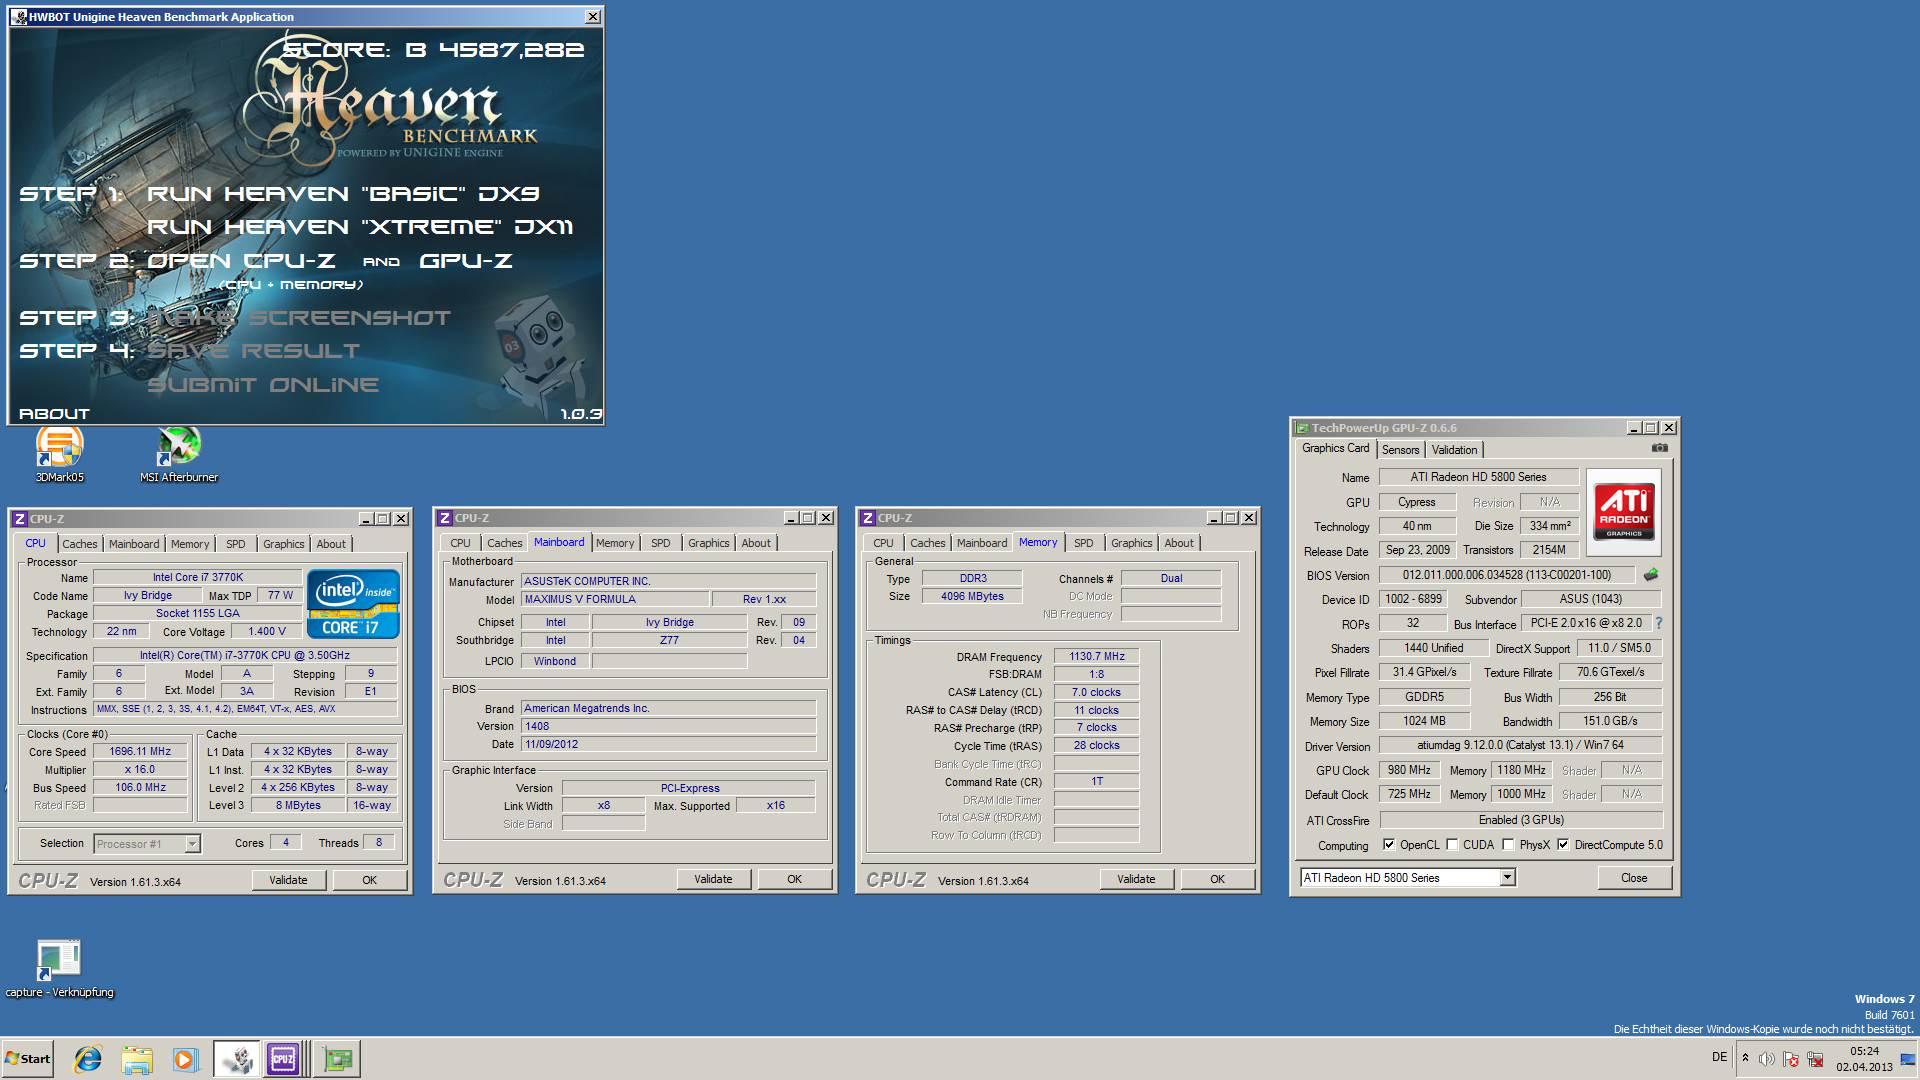1920x1080 pixels.
Task: Click the Intel Core i7 logo in CPU-Z
Action: tap(354, 604)
